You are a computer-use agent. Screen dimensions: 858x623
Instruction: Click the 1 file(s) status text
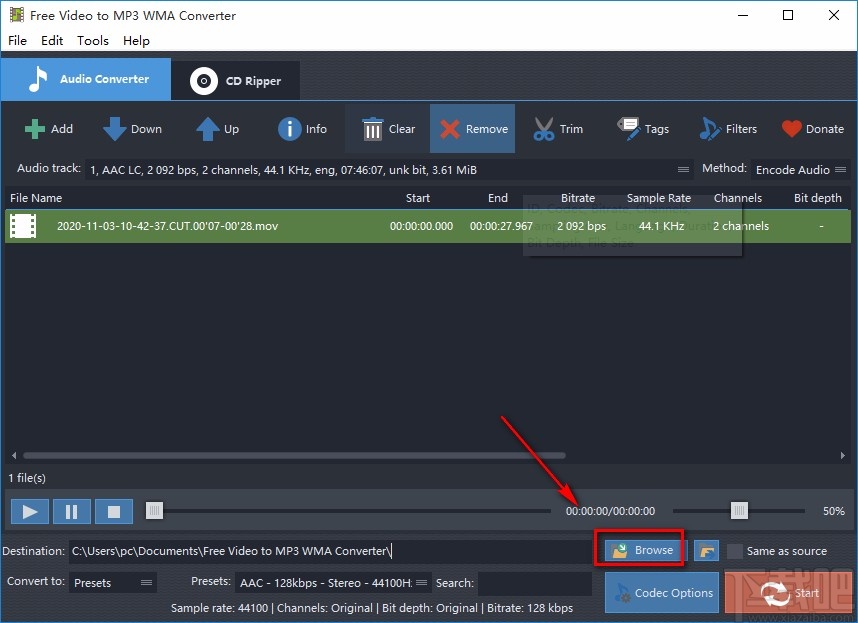pos(27,478)
